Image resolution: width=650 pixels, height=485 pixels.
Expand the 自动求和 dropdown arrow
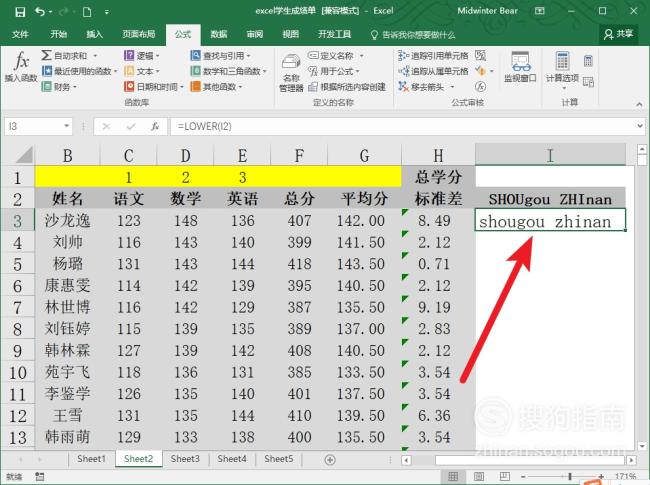coord(95,56)
